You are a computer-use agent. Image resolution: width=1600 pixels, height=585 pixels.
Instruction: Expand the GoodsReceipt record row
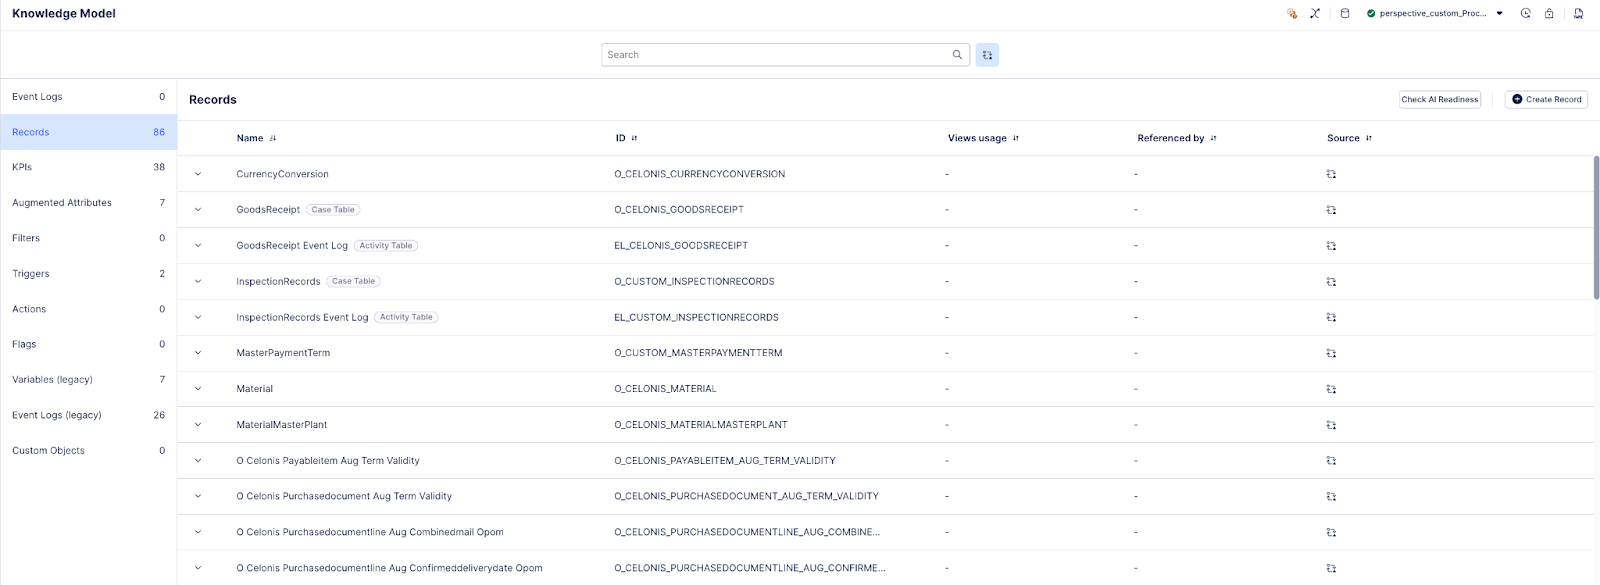(198, 210)
